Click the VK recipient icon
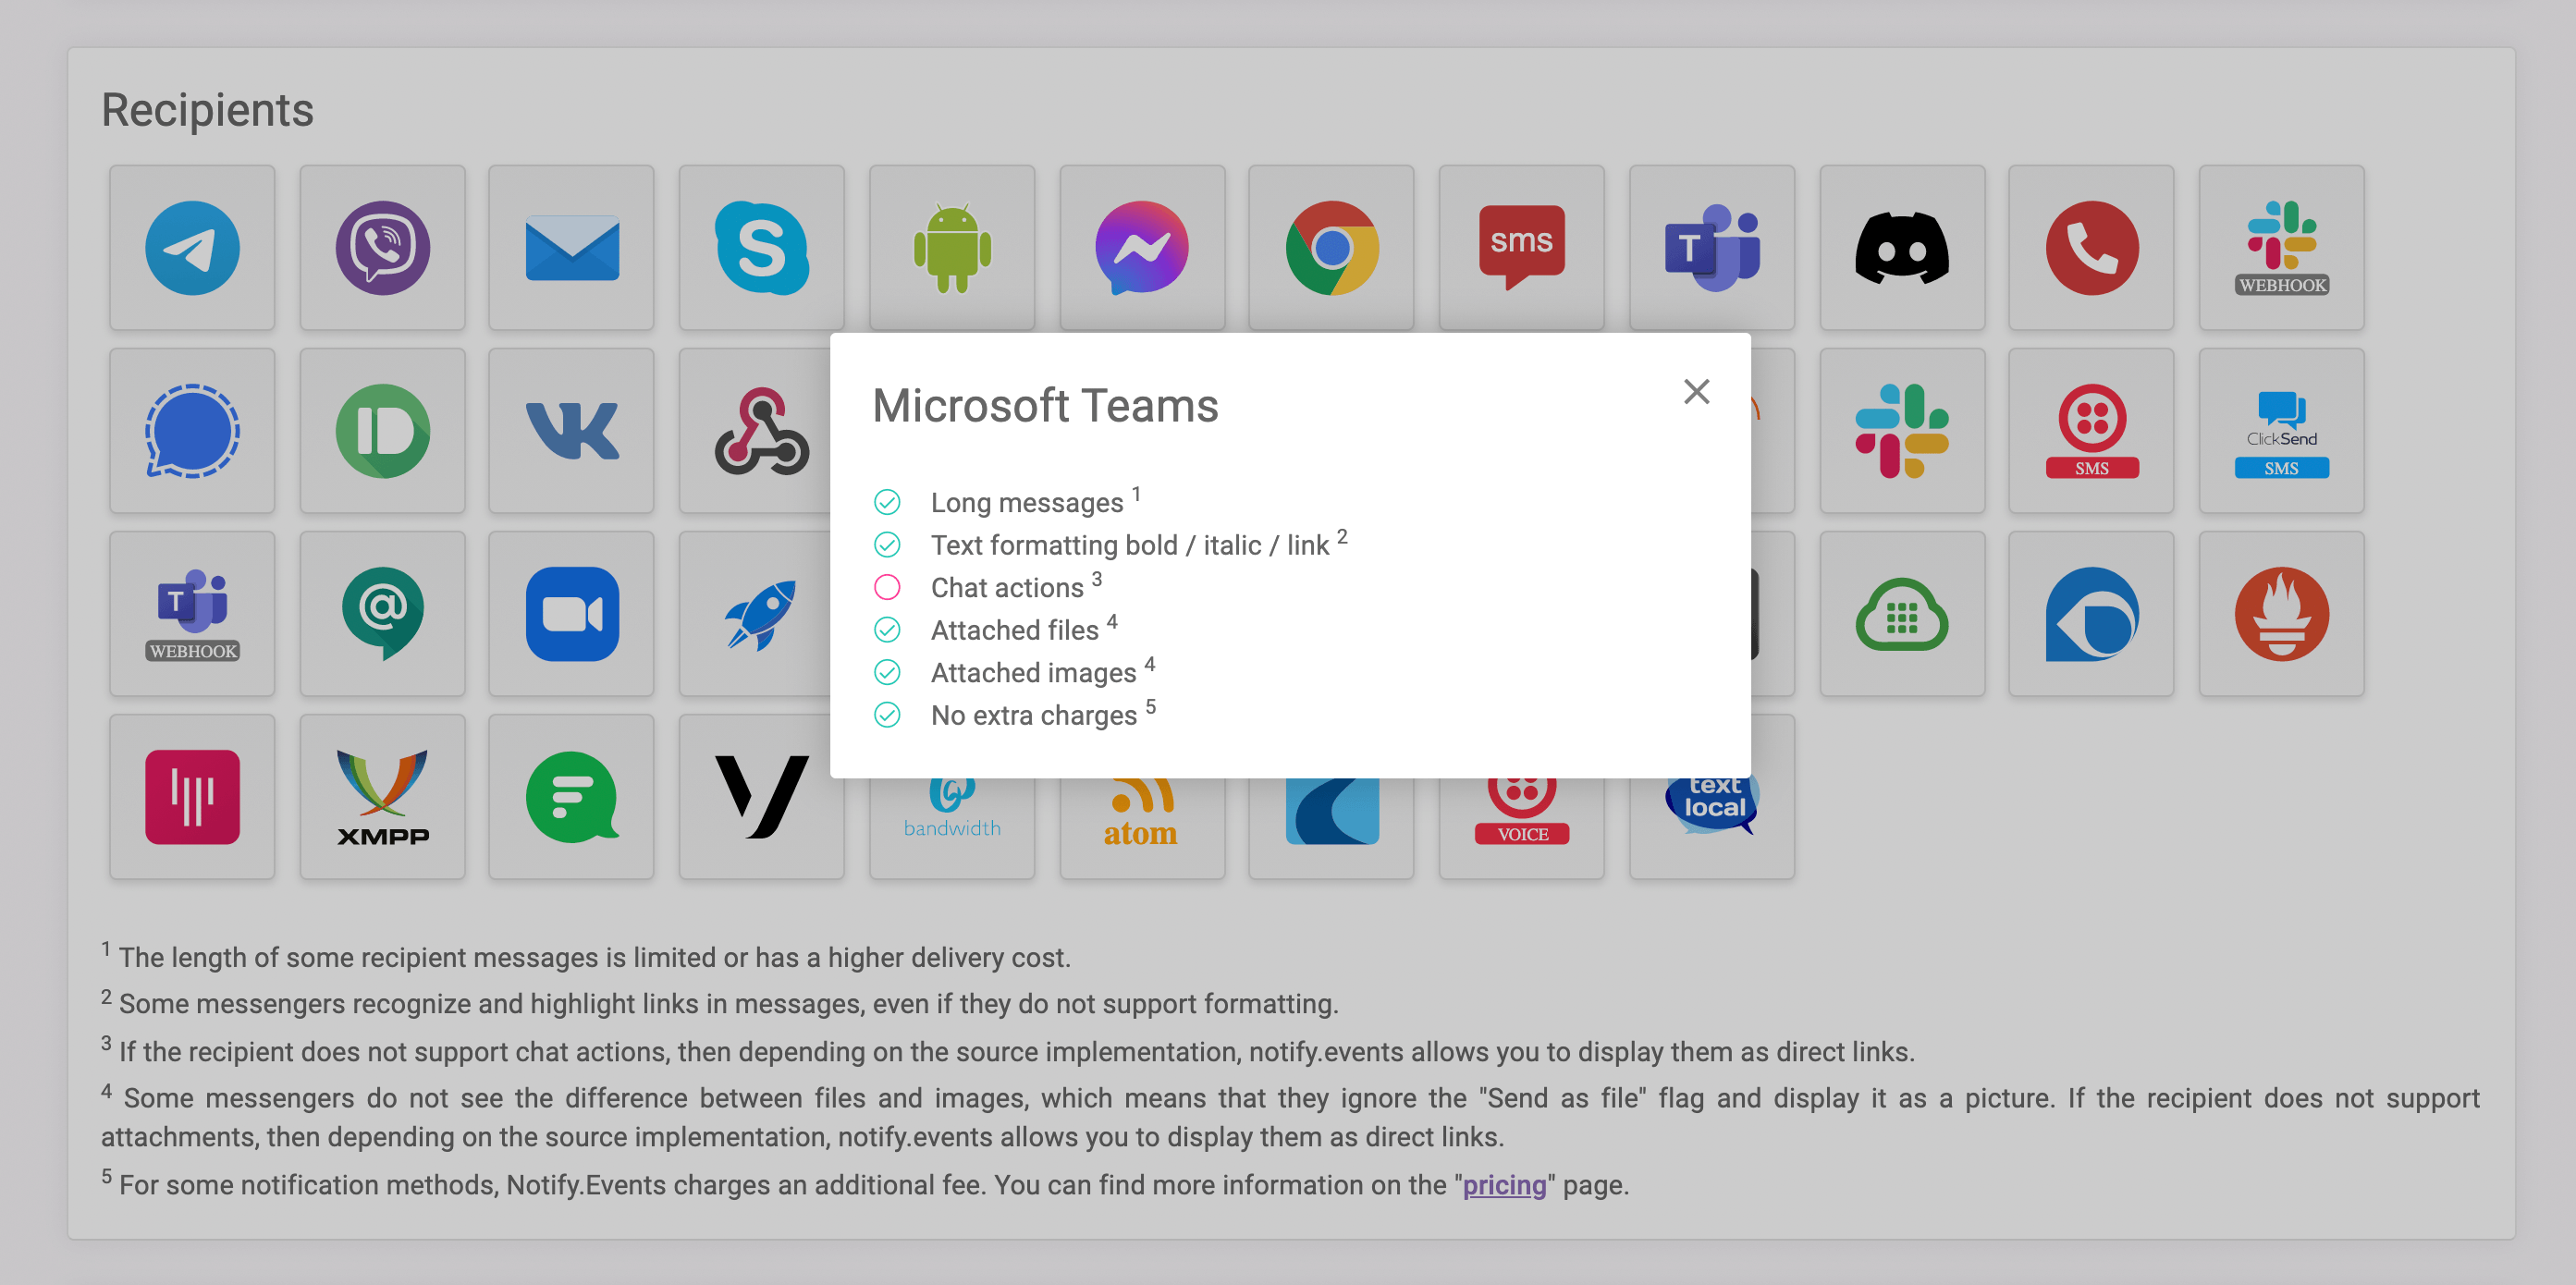Viewport: 2576px width, 1285px height. [x=571, y=430]
